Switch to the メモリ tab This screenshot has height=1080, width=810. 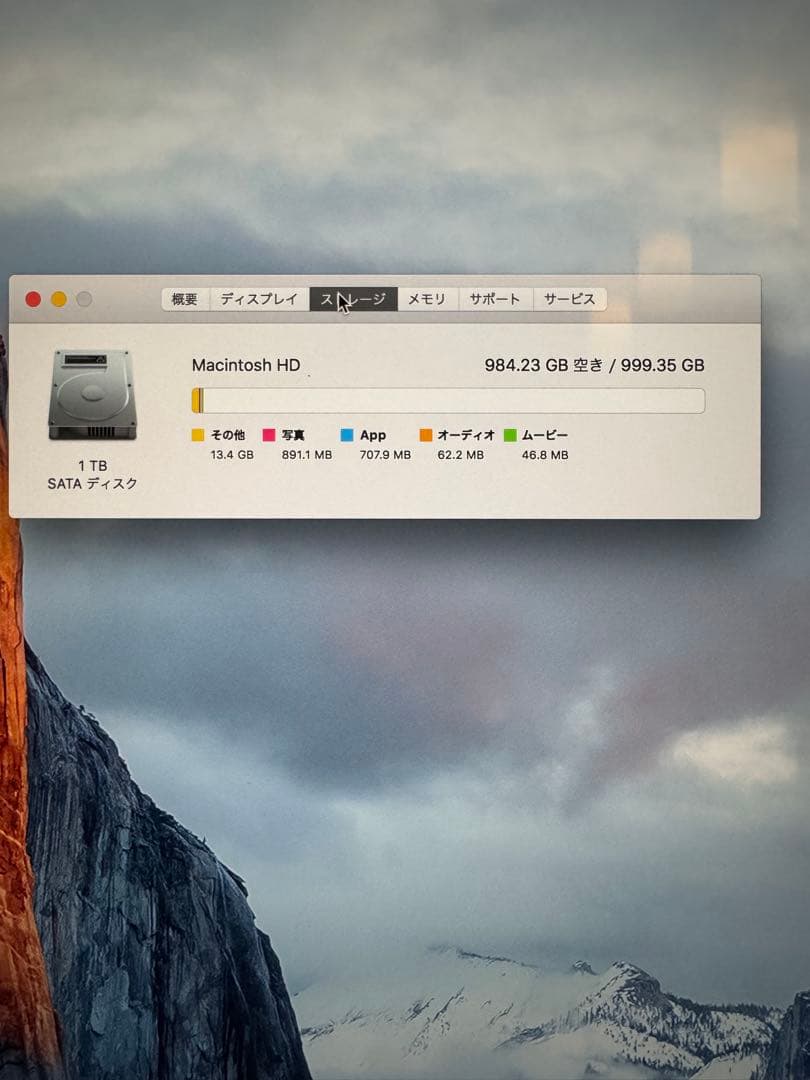(428, 298)
